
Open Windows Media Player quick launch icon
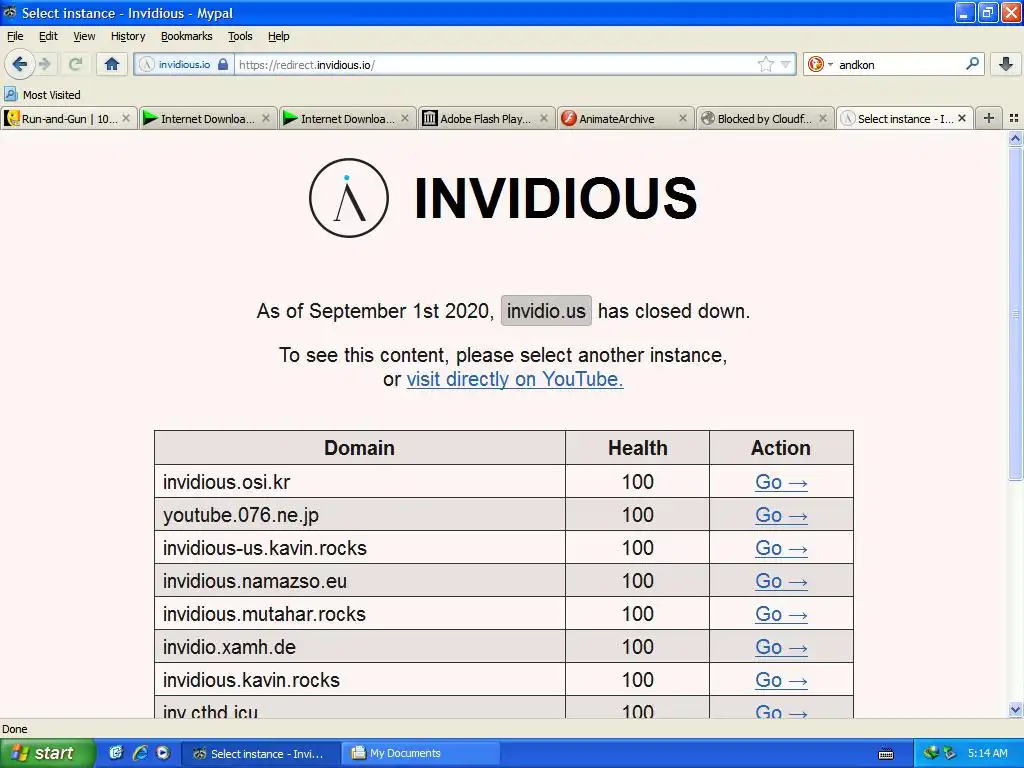[163, 753]
